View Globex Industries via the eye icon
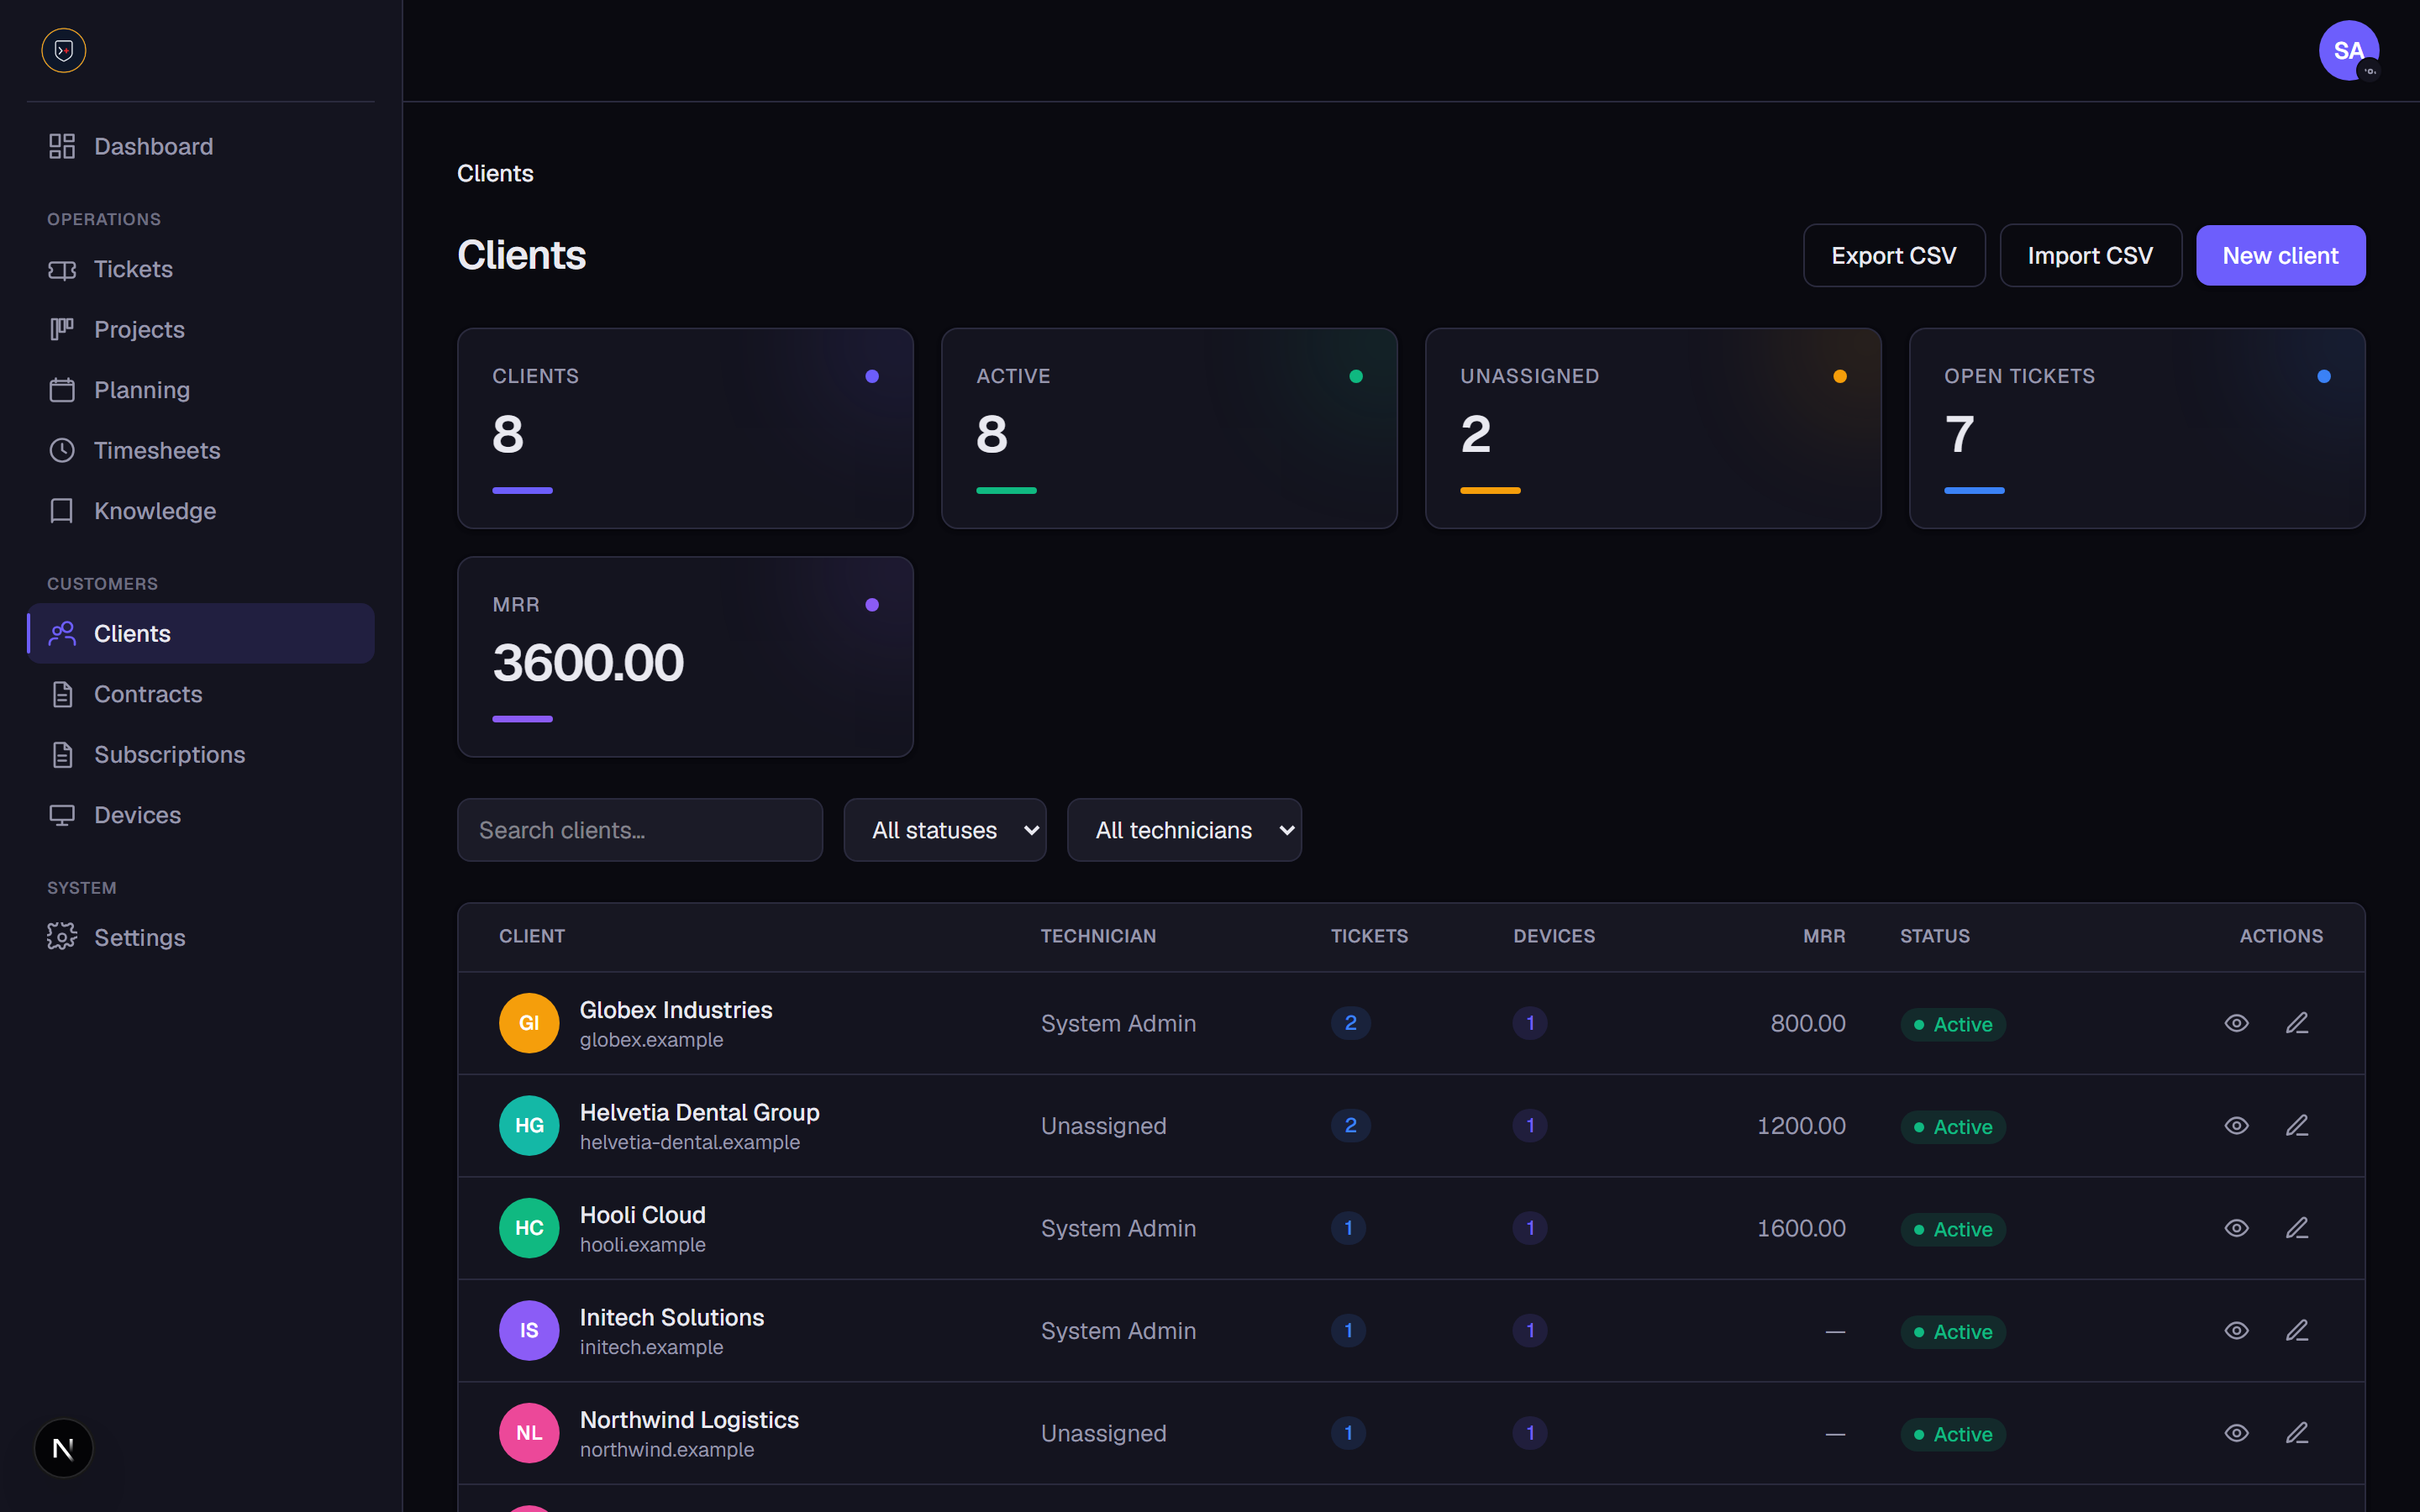 point(2237,1023)
